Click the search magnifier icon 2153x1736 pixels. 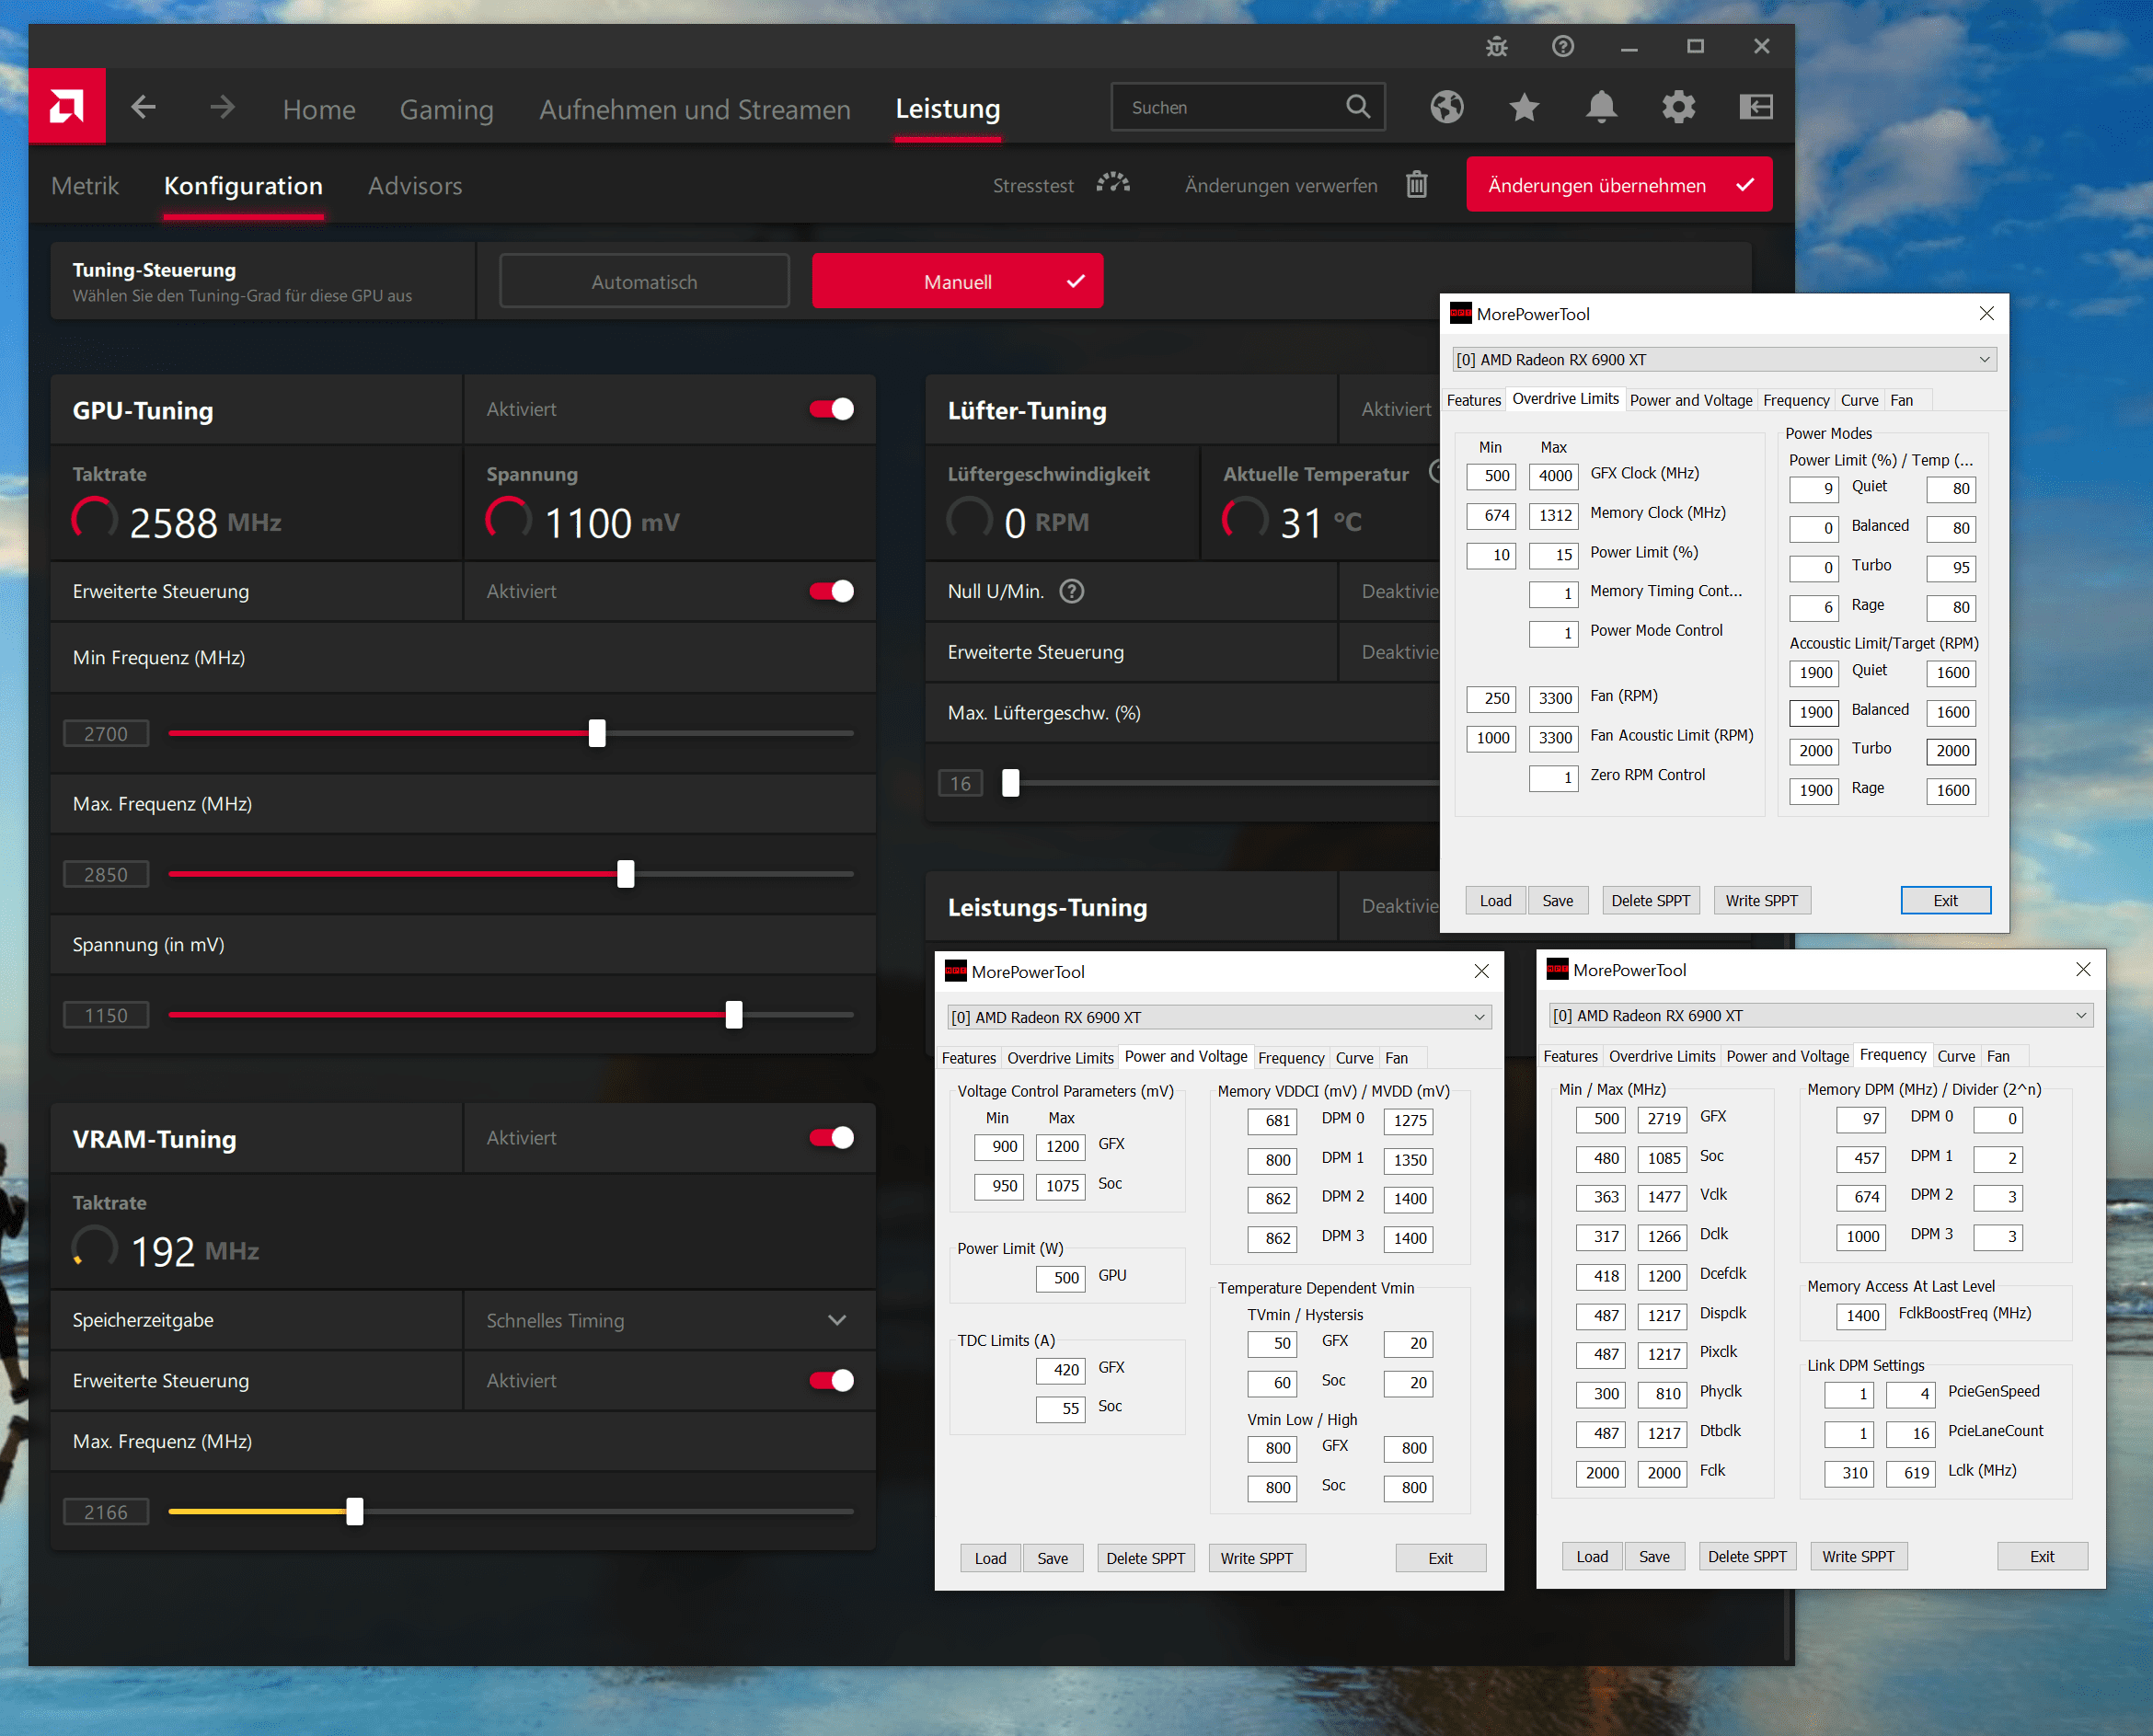click(x=1357, y=106)
